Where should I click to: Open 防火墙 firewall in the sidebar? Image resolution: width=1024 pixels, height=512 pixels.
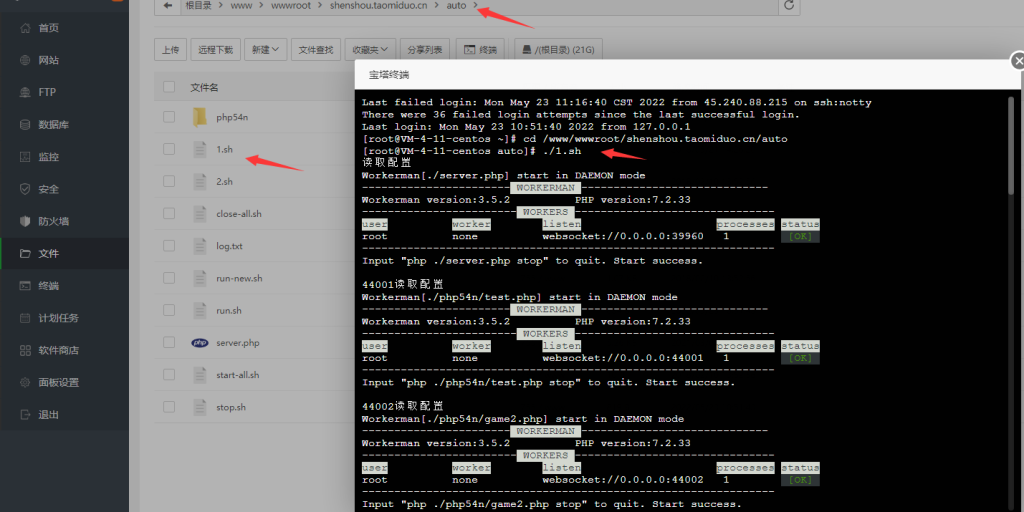(52, 221)
